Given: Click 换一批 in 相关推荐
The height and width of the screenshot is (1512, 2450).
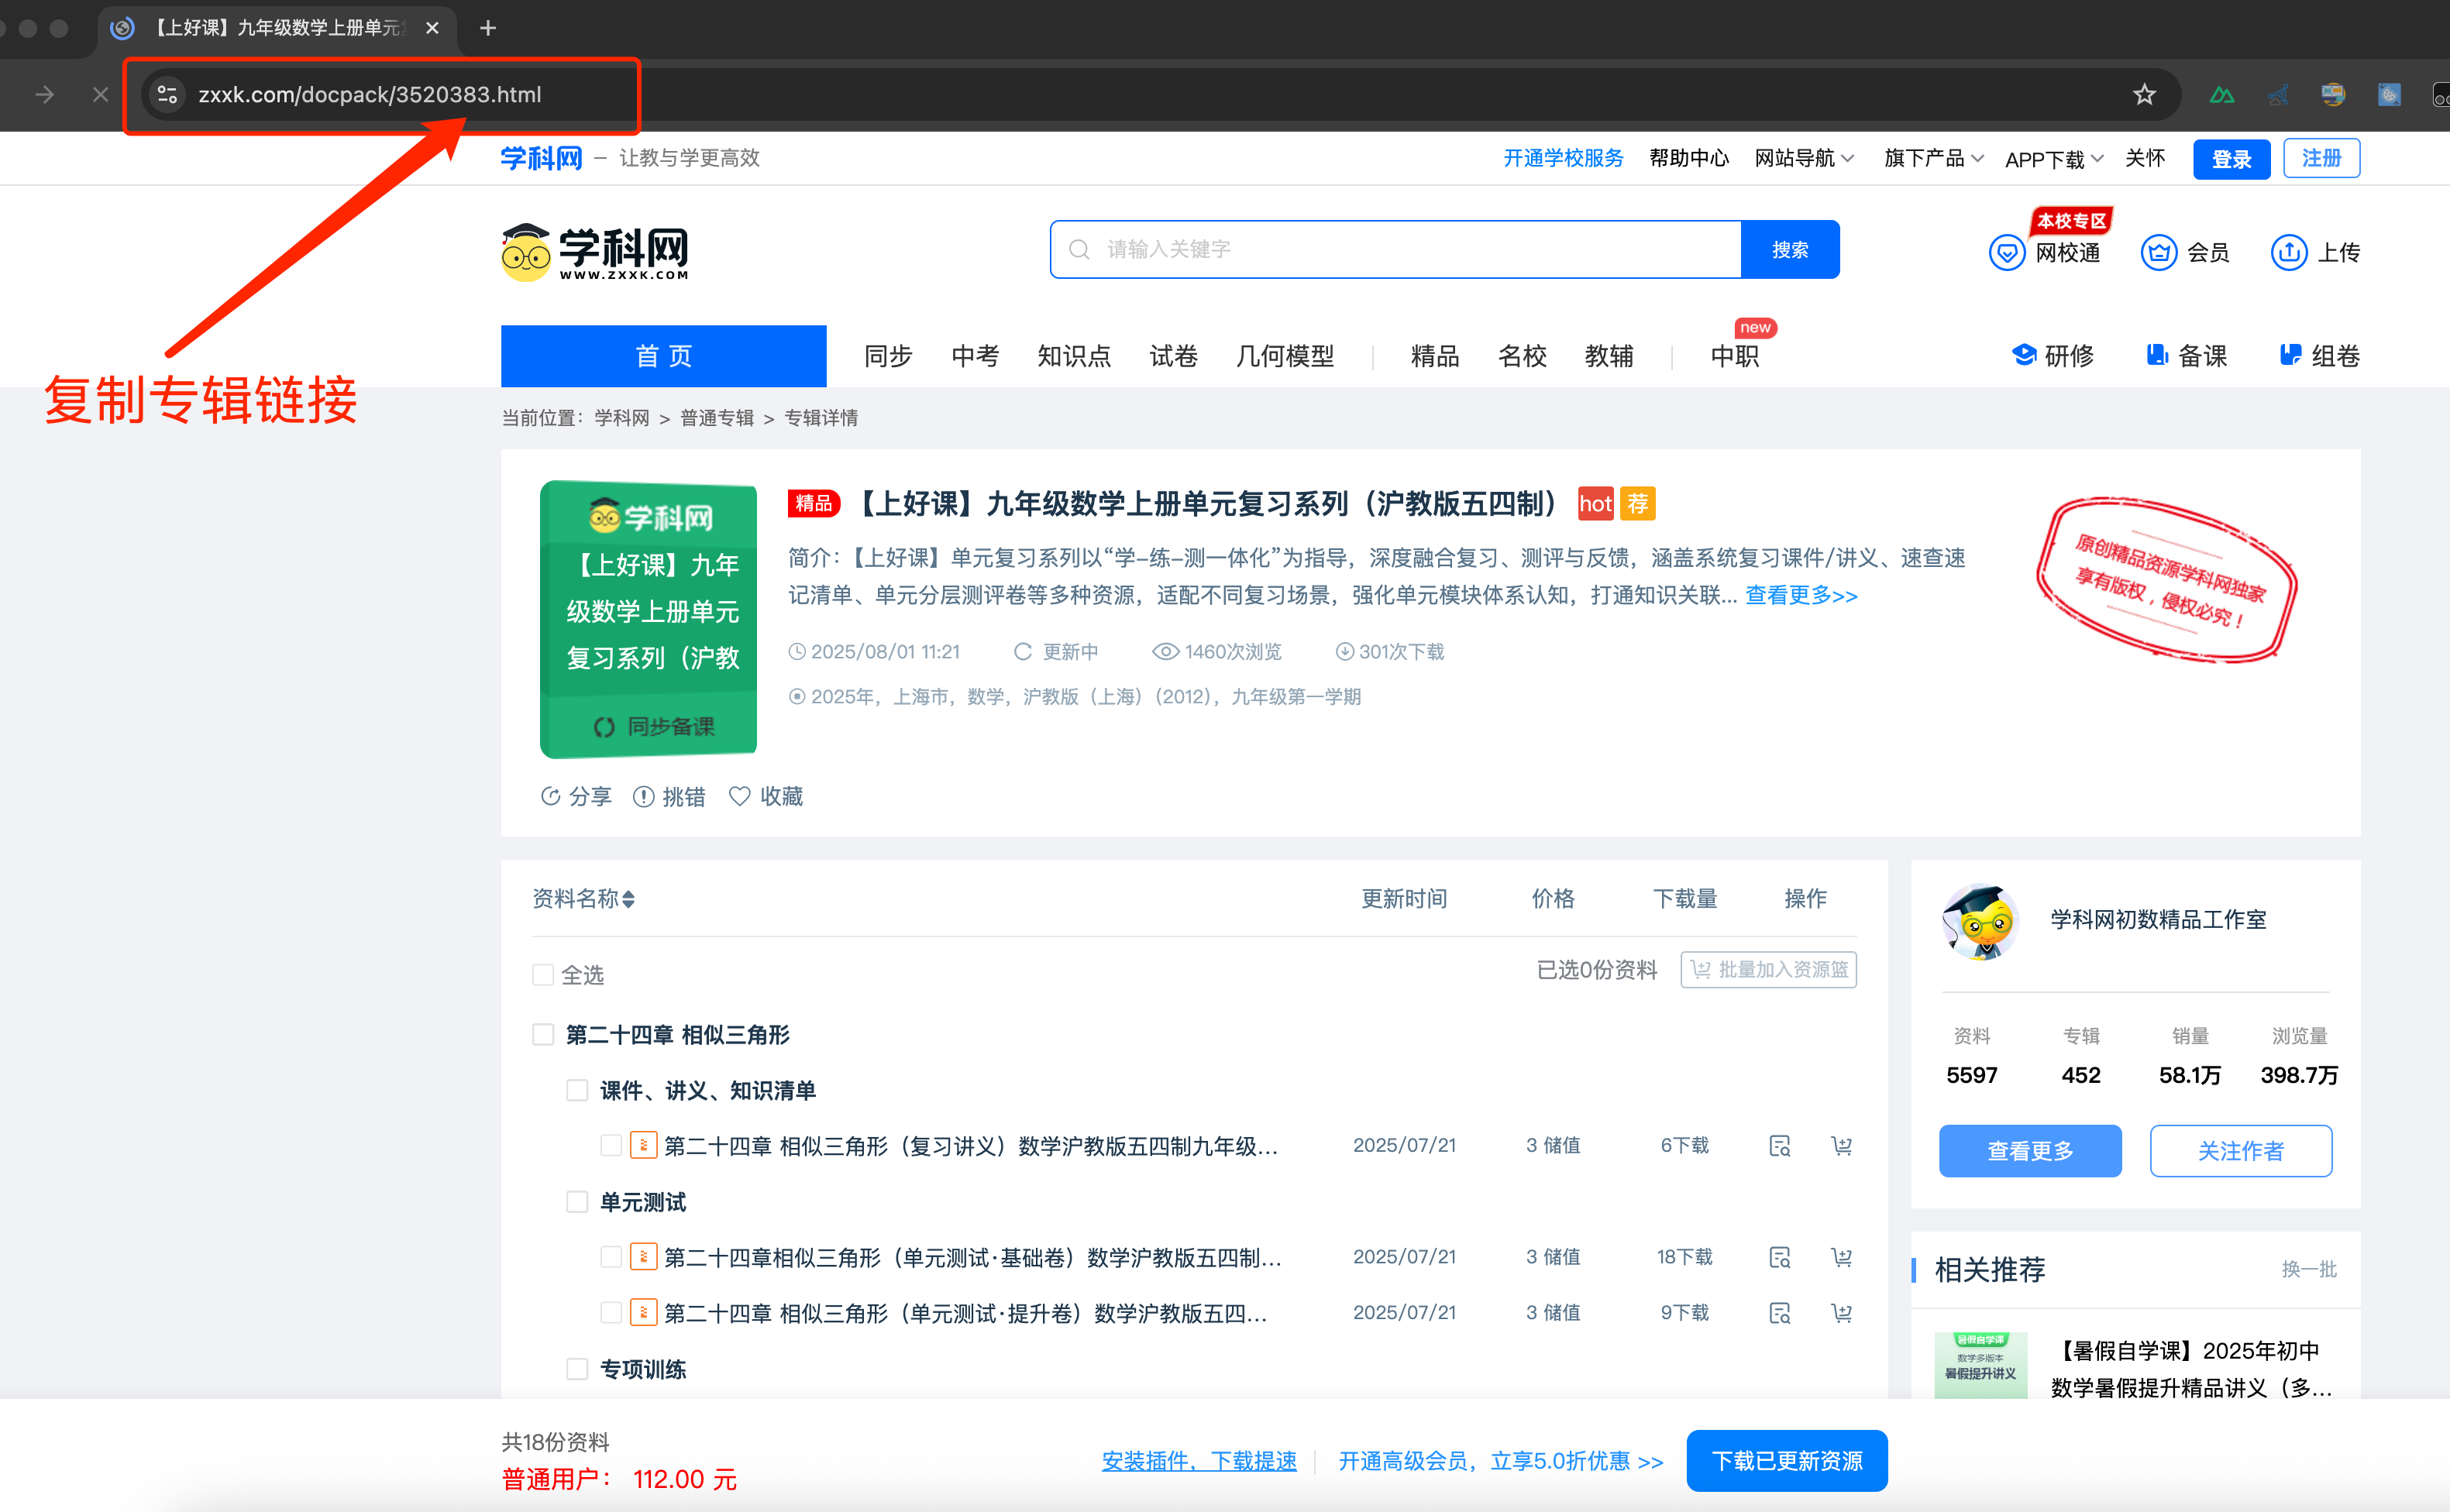Looking at the screenshot, I should pos(2309,1269).
